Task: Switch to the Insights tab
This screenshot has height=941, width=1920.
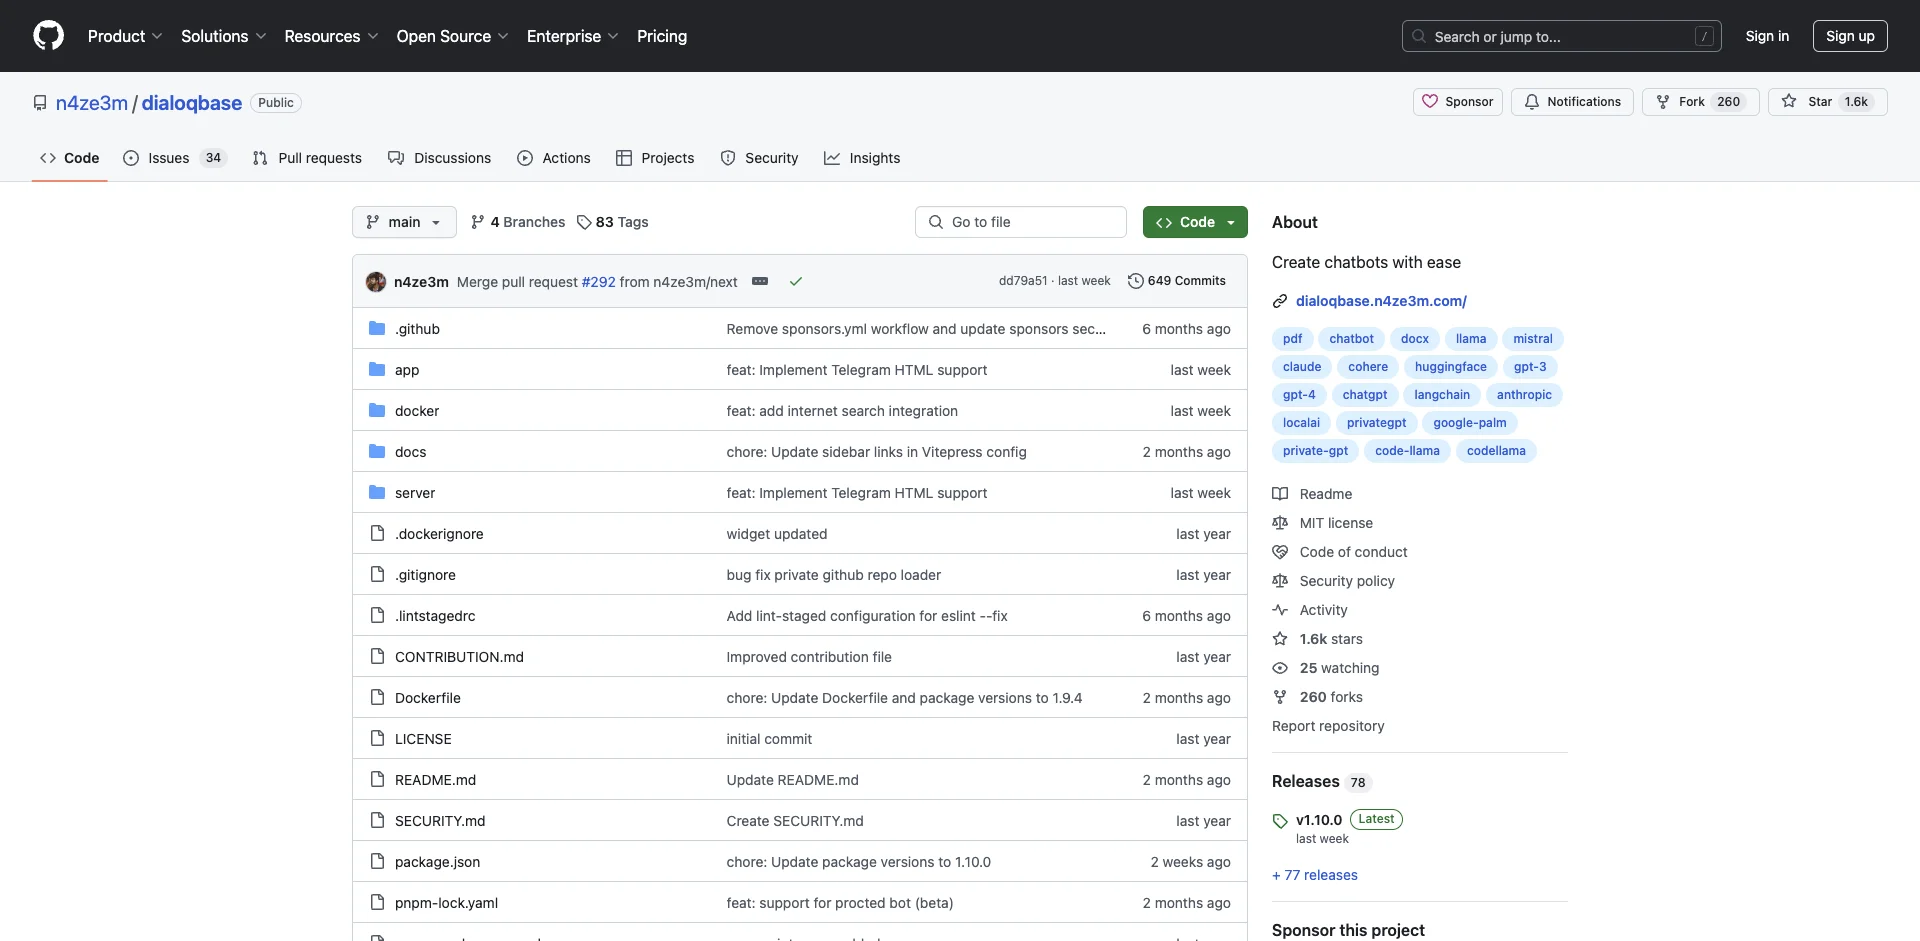Action: tap(862, 158)
